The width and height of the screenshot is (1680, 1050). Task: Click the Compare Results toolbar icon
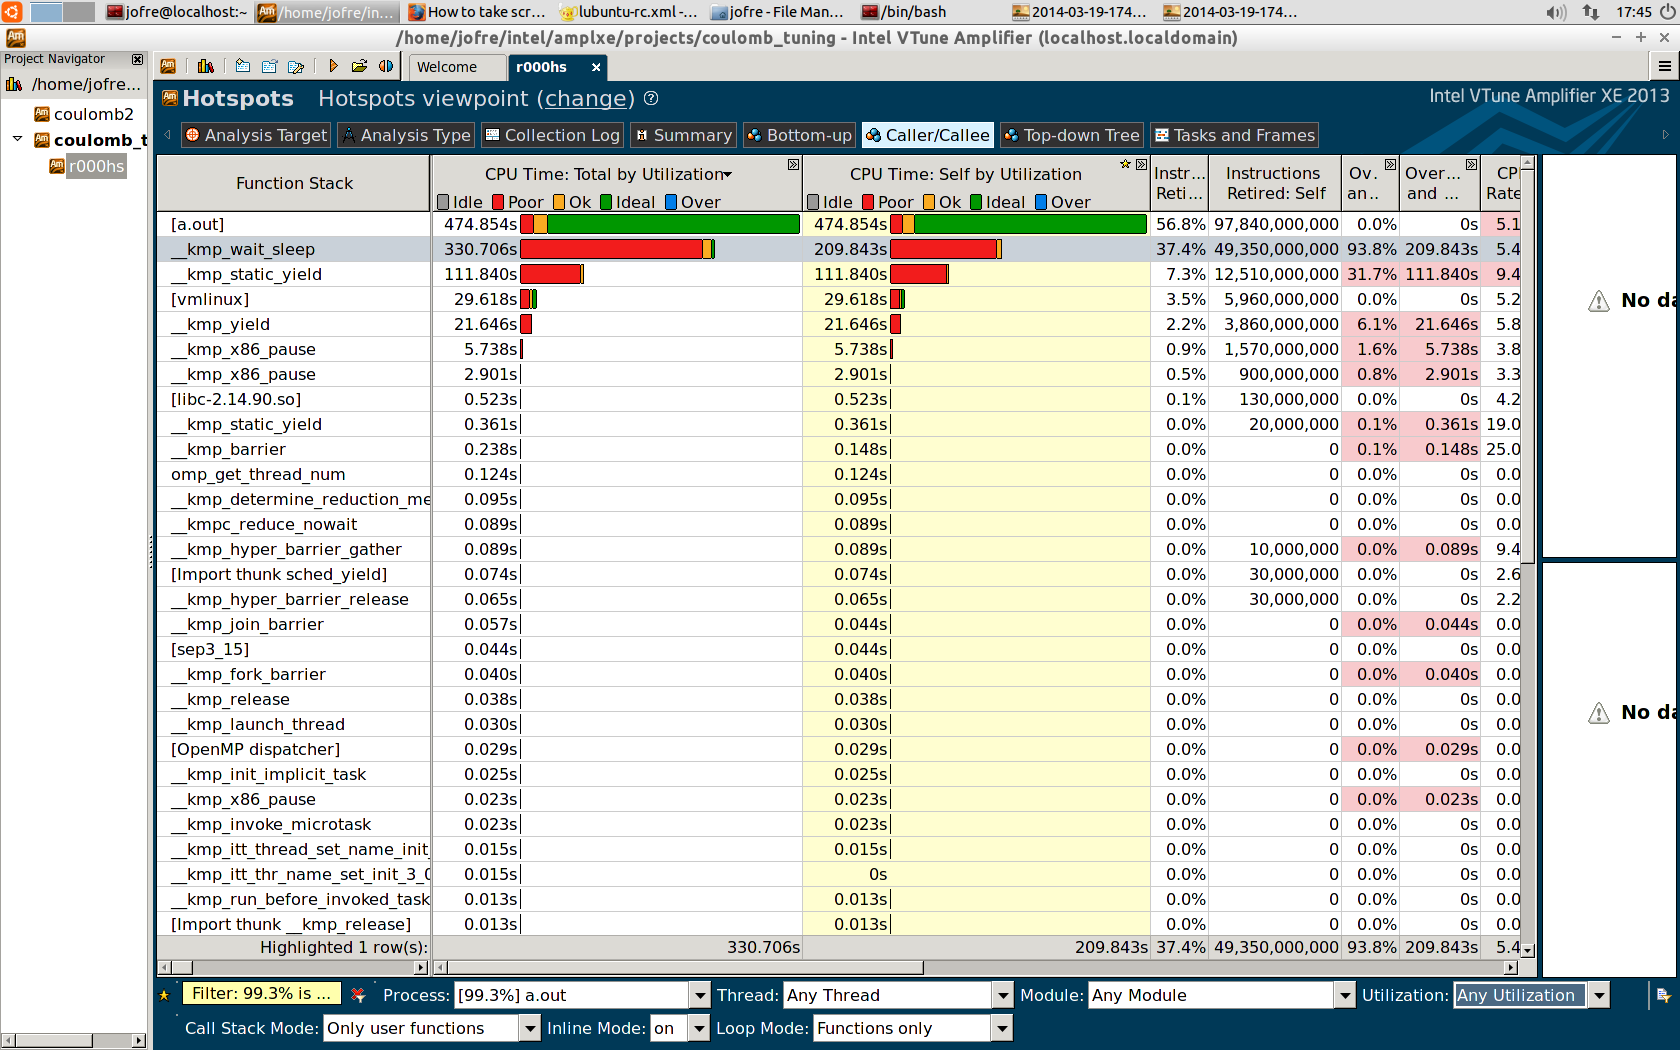pyautogui.click(x=386, y=66)
